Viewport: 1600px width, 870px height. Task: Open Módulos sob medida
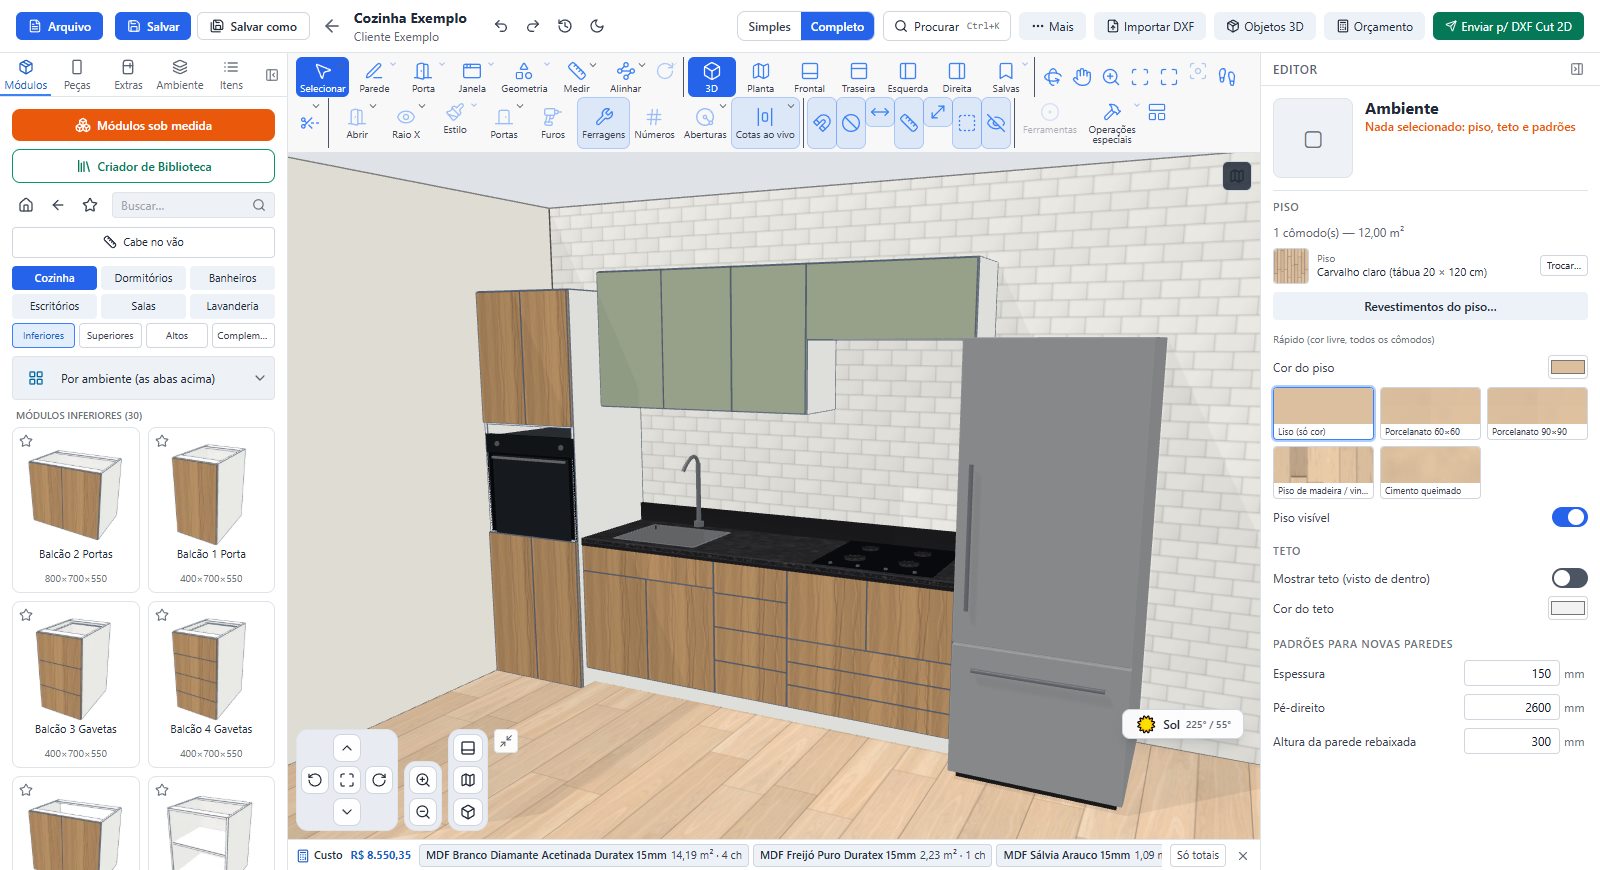coord(143,125)
